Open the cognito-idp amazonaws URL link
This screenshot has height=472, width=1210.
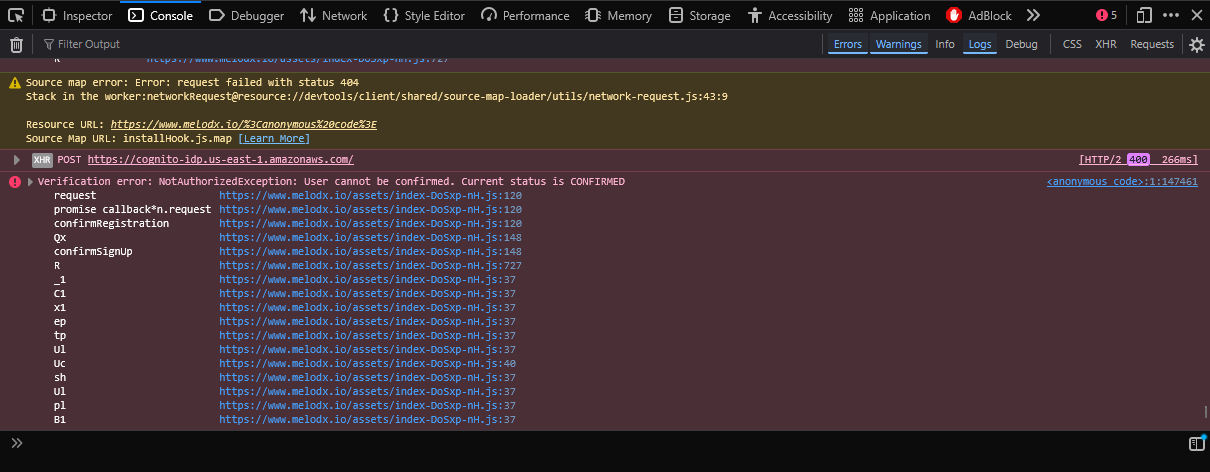(220, 160)
